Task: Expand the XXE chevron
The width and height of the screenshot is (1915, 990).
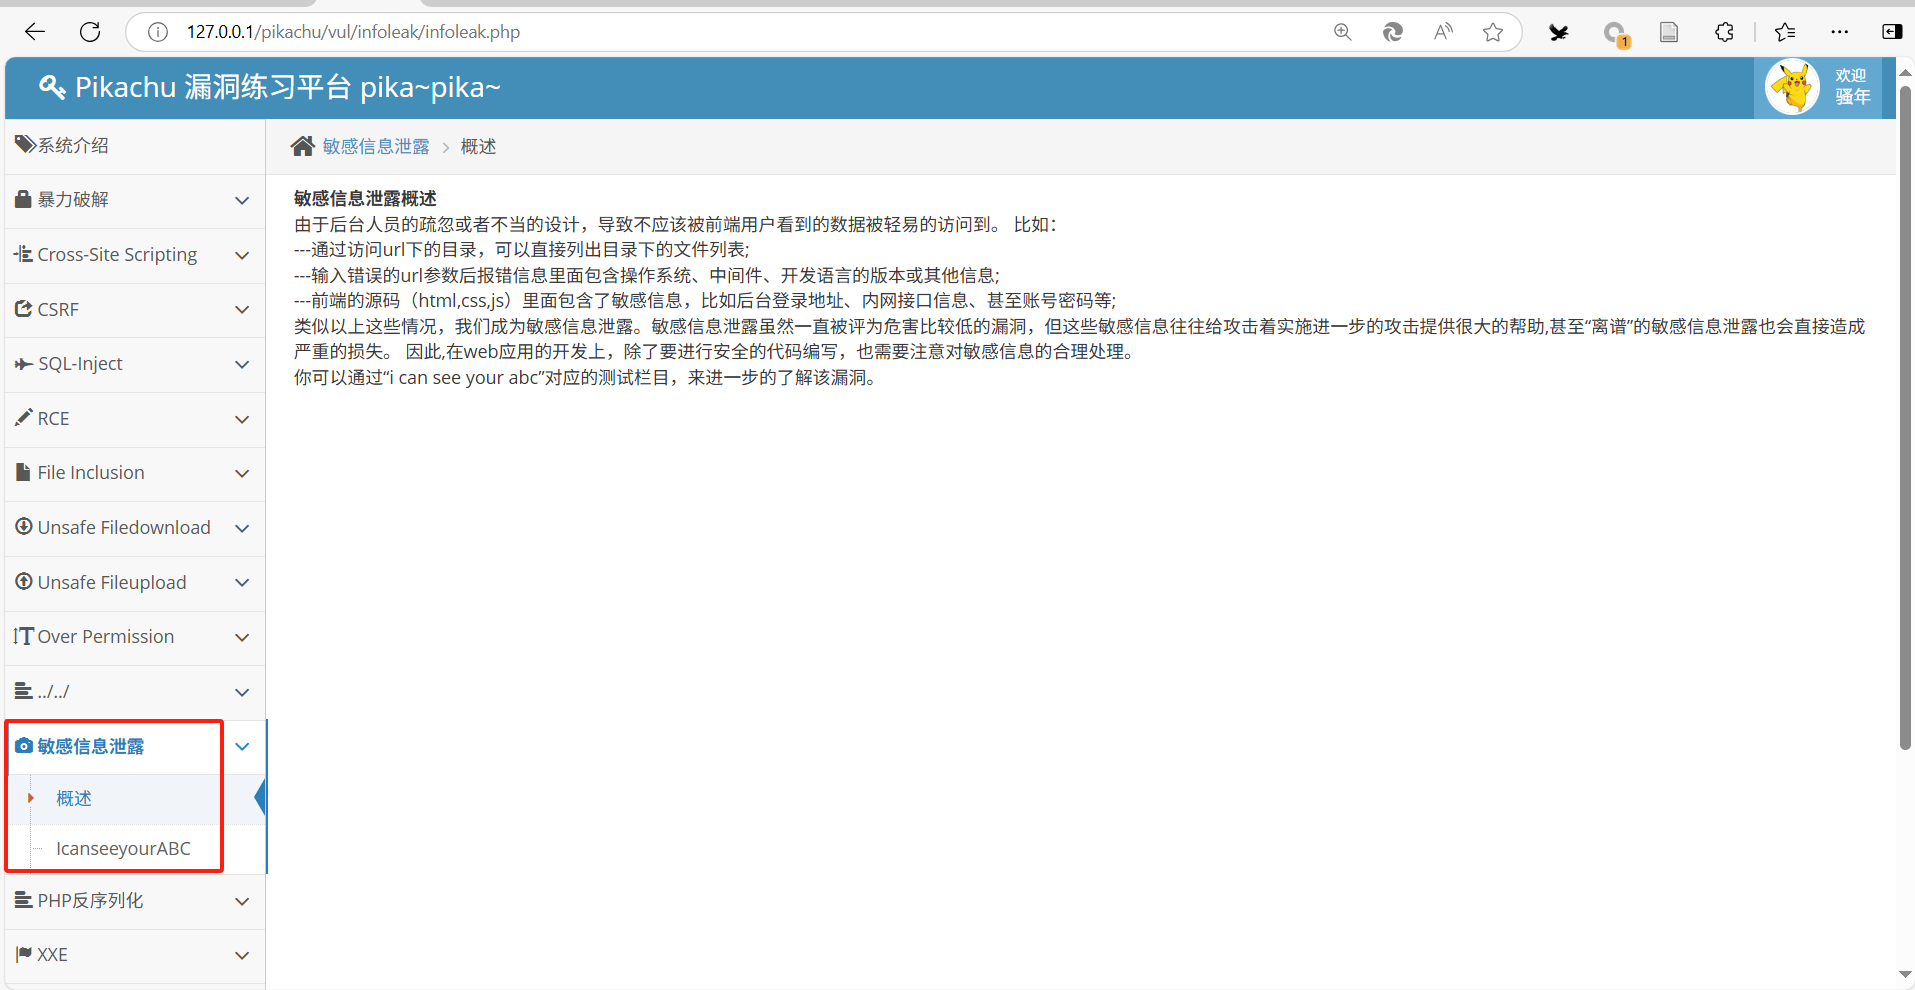Action: pyautogui.click(x=242, y=956)
